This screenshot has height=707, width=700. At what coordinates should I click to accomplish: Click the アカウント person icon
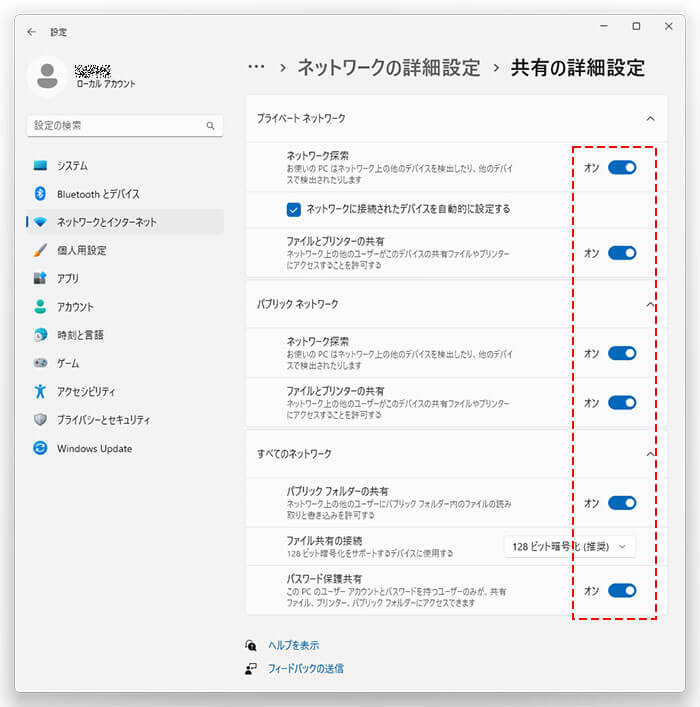40,307
